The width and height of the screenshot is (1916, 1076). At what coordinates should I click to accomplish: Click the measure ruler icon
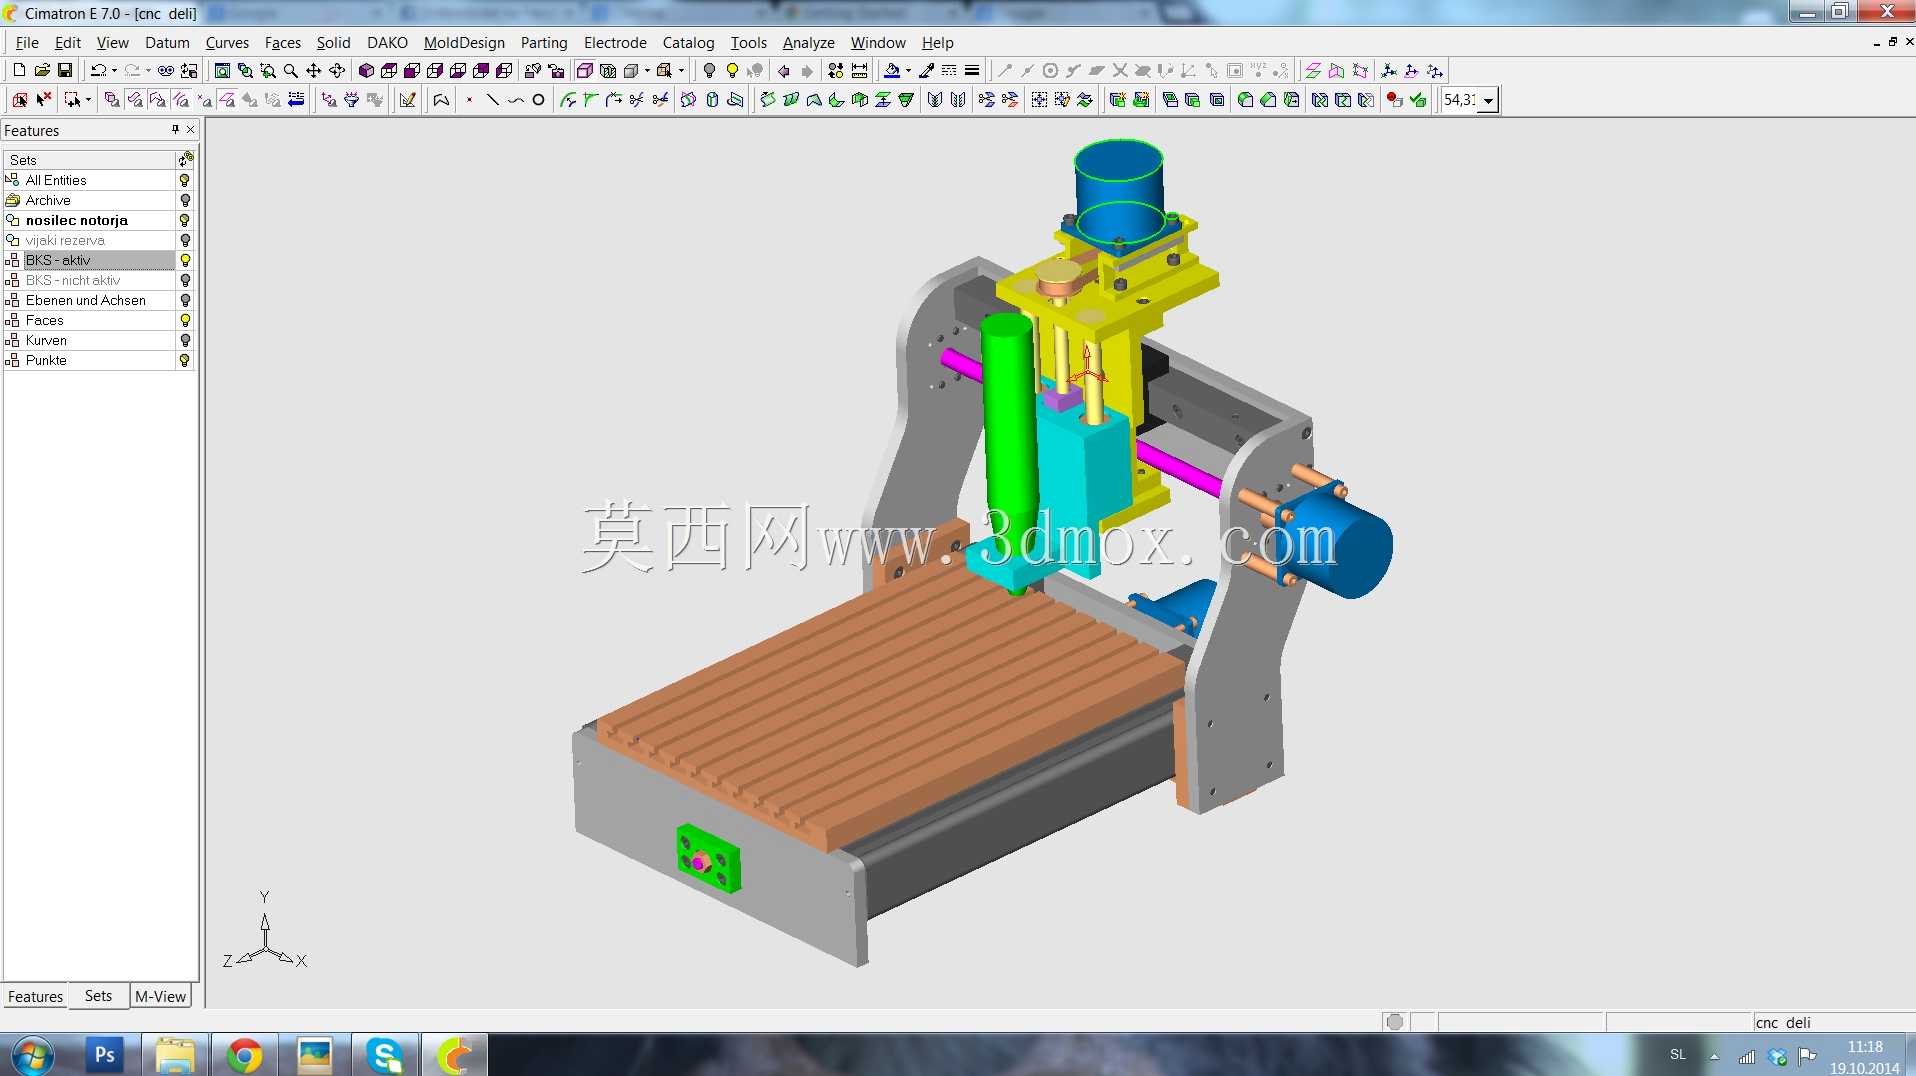tap(859, 70)
